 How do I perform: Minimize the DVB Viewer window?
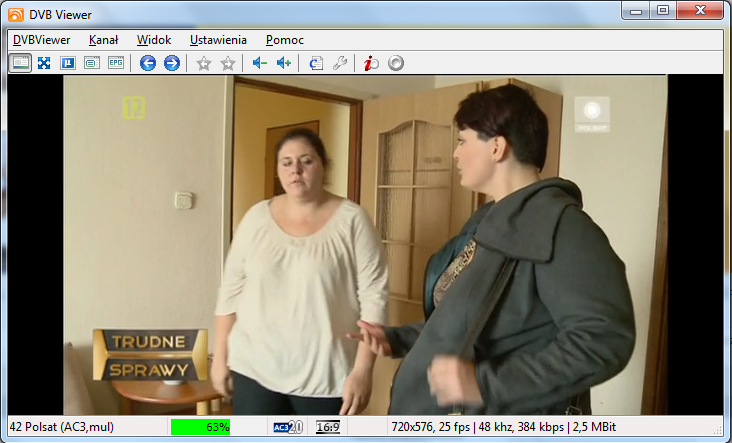point(636,10)
